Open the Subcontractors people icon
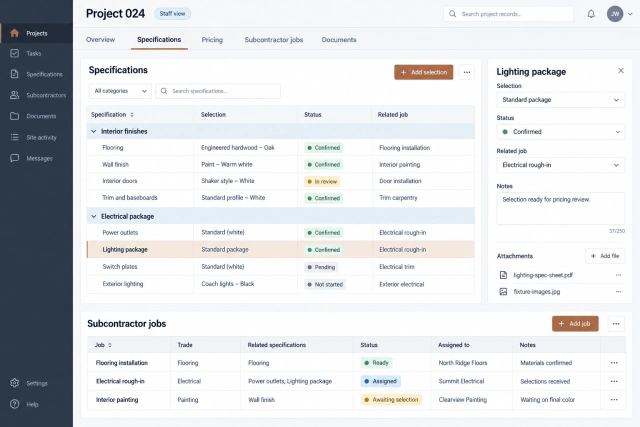The image size is (640, 427). click(14, 95)
